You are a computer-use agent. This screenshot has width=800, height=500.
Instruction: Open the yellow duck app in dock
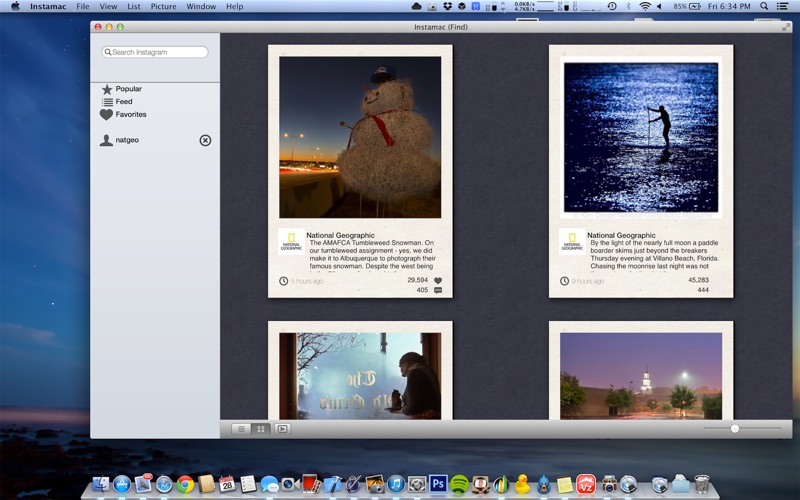pyautogui.click(x=522, y=483)
